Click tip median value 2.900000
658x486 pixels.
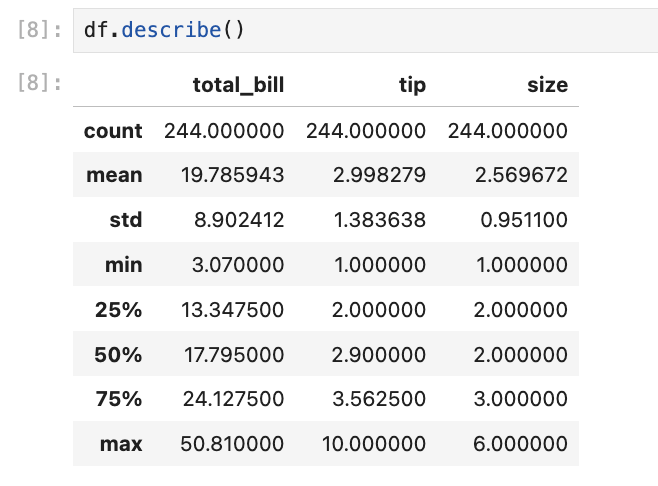click(x=379, y=355)
